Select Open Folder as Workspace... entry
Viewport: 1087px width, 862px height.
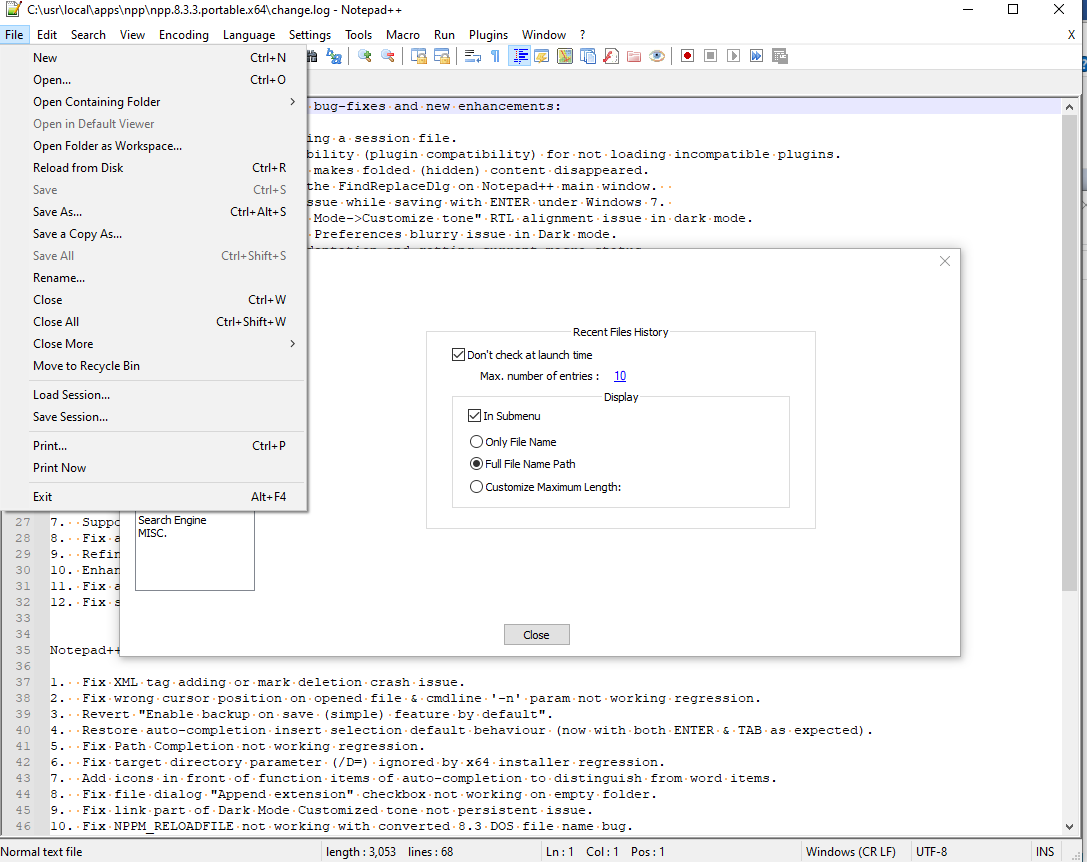(x=153, y=146)
